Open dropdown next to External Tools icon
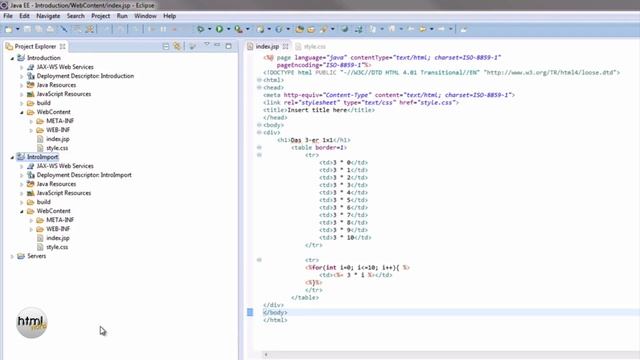 pos(248,29)
